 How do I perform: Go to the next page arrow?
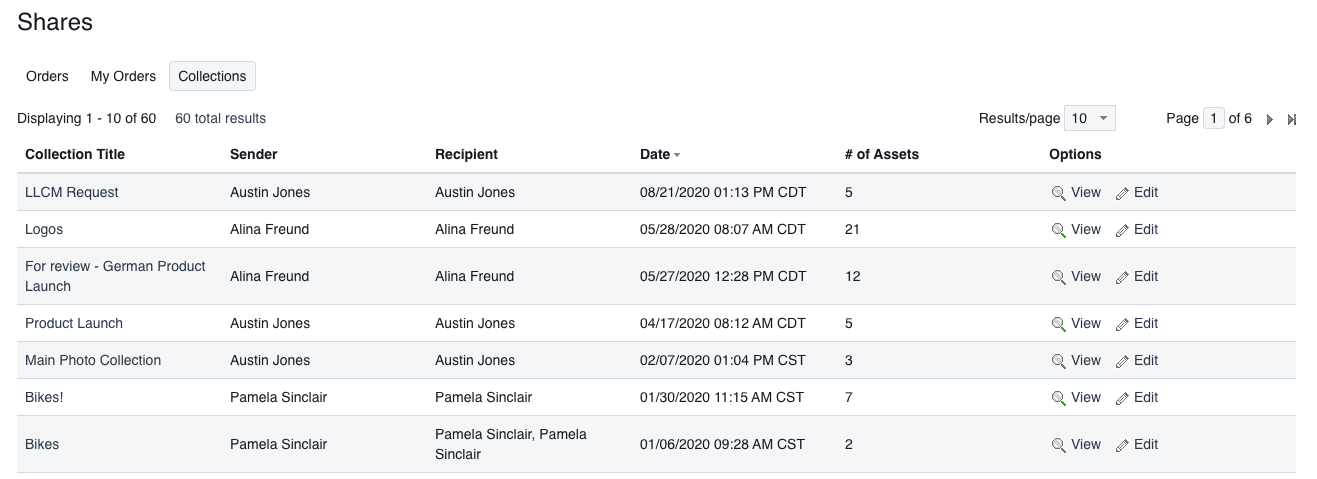click(1270, 119)
